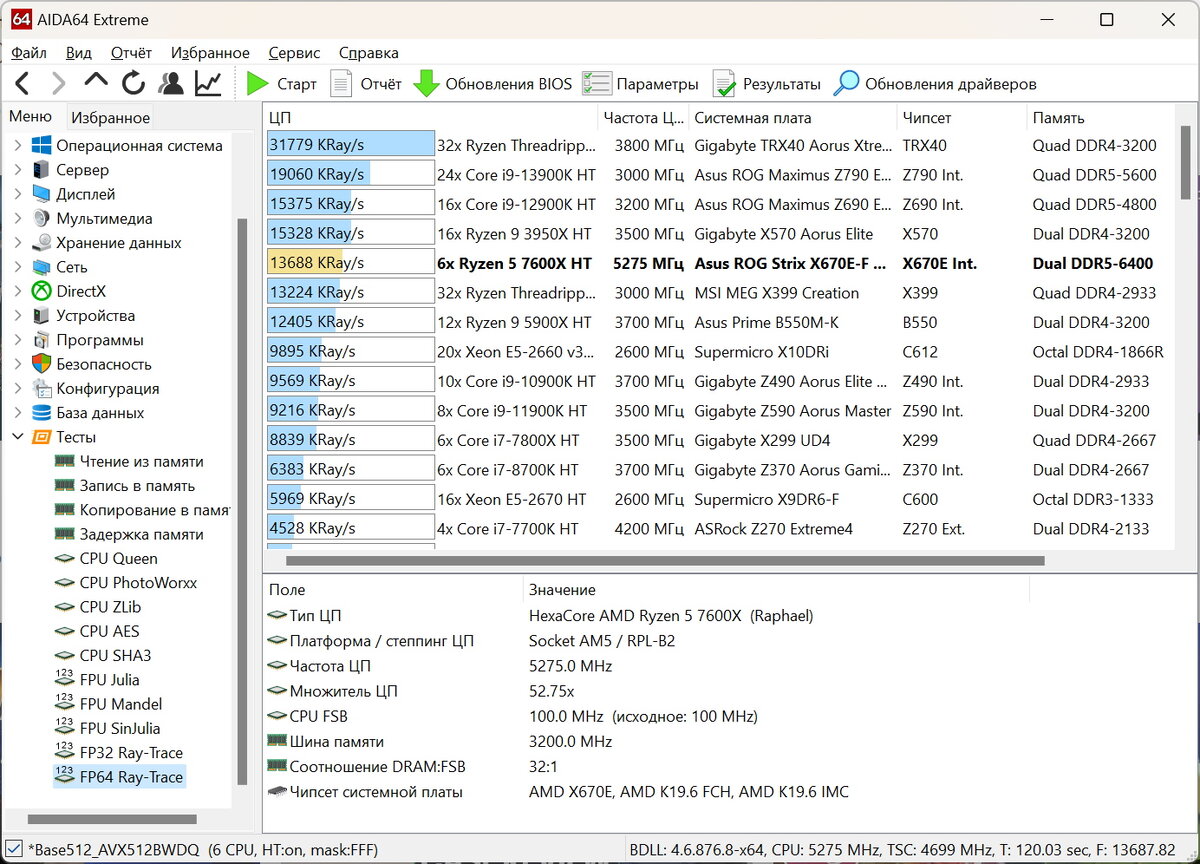Open the Избранное menu in menu bar
Viewport: 1200px width, 864px height.
point(210,53)
